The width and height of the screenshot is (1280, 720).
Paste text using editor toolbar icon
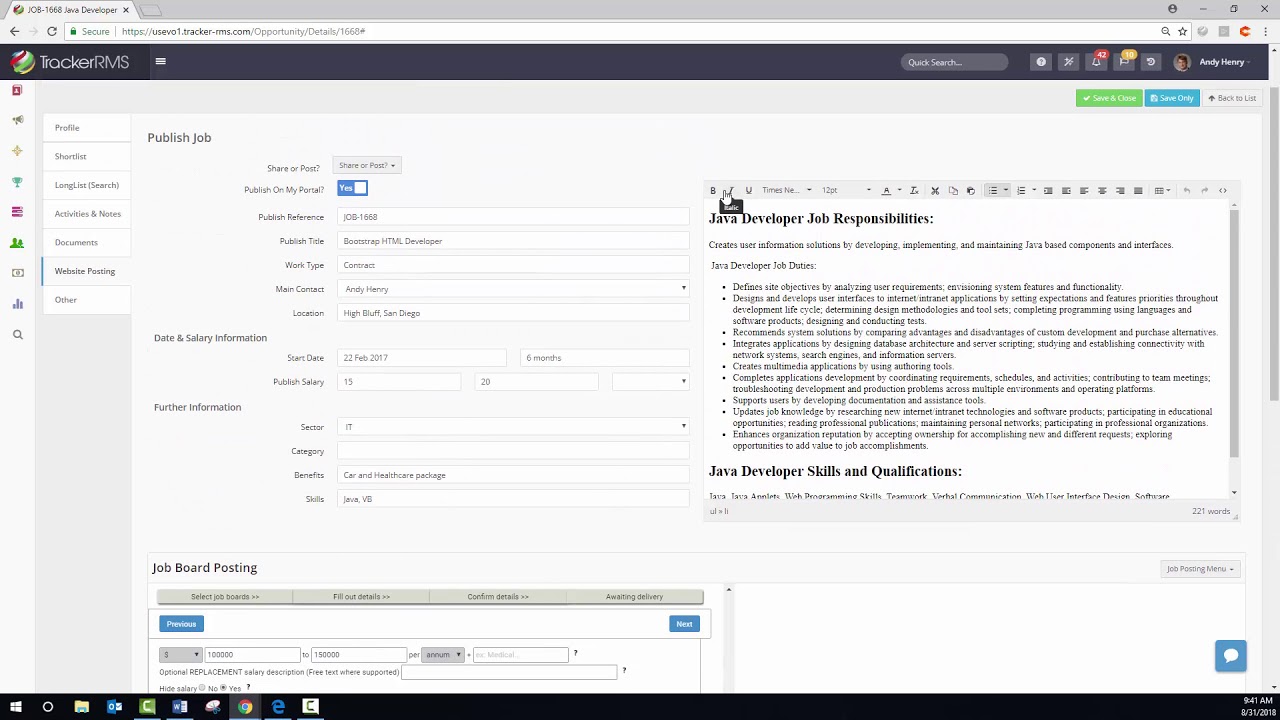[970, 190]
